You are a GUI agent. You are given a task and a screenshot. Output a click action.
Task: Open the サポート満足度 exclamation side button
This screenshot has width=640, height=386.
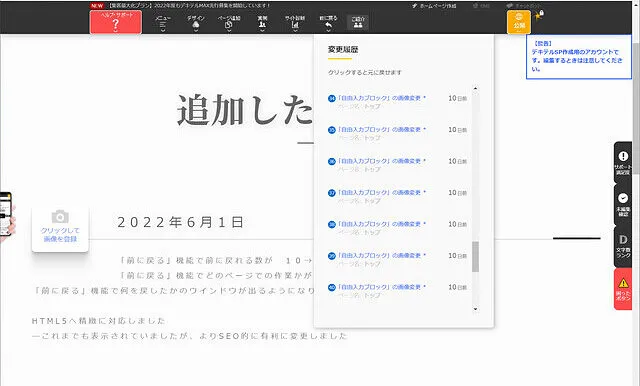(623, 162)
